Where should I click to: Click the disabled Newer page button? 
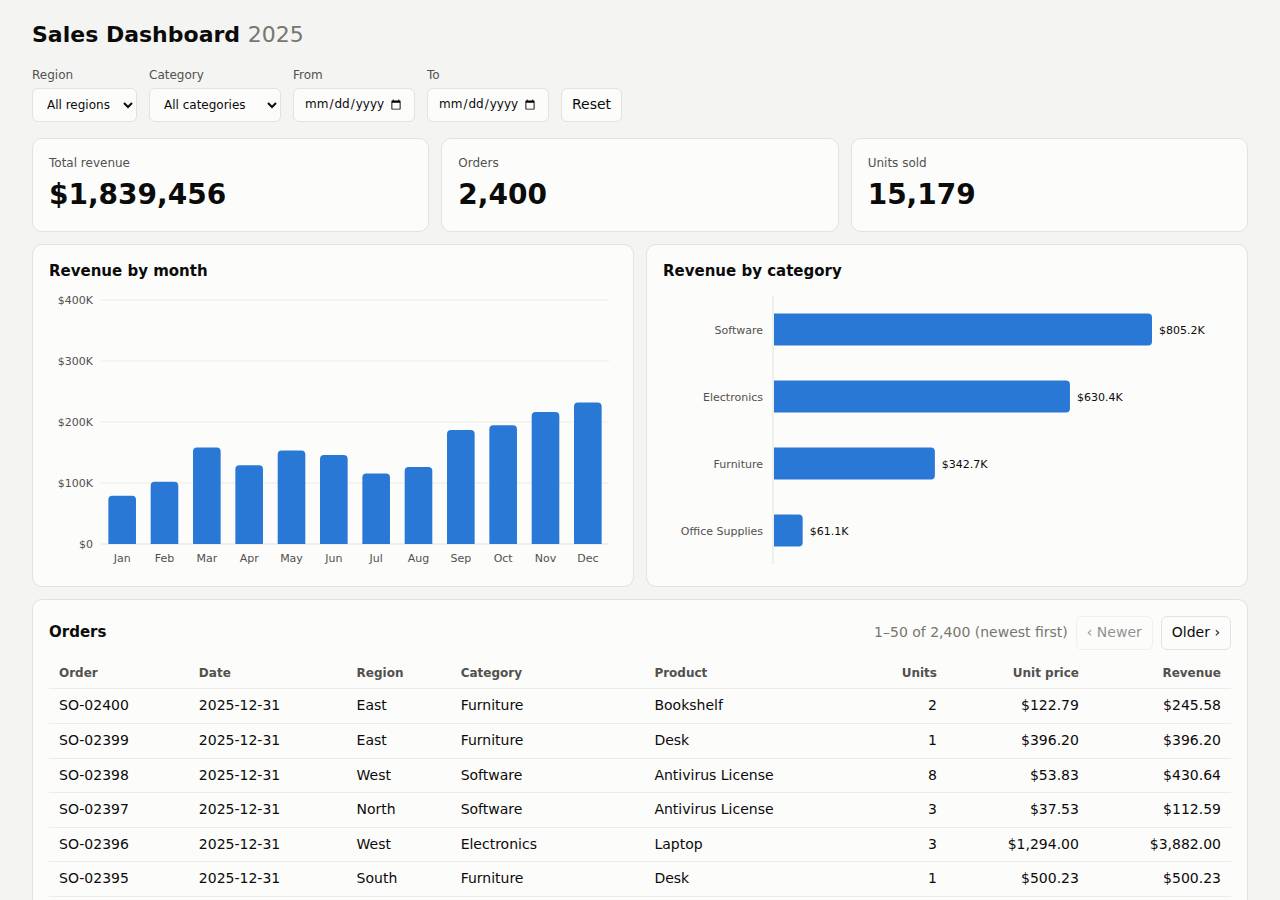tap(1114, 633)
